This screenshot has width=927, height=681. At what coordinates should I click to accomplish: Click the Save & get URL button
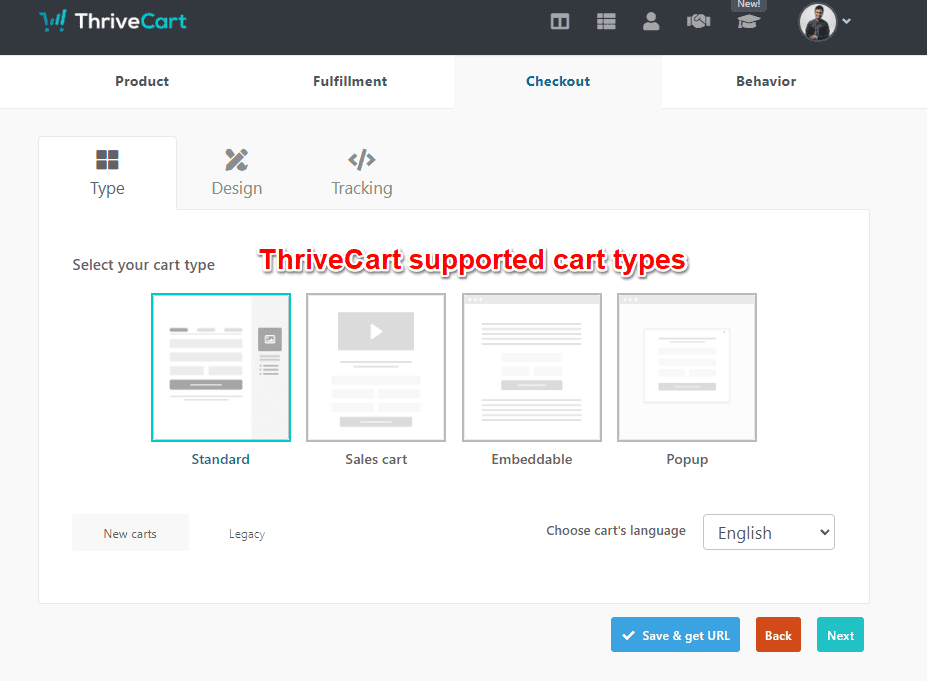[675, 635]
